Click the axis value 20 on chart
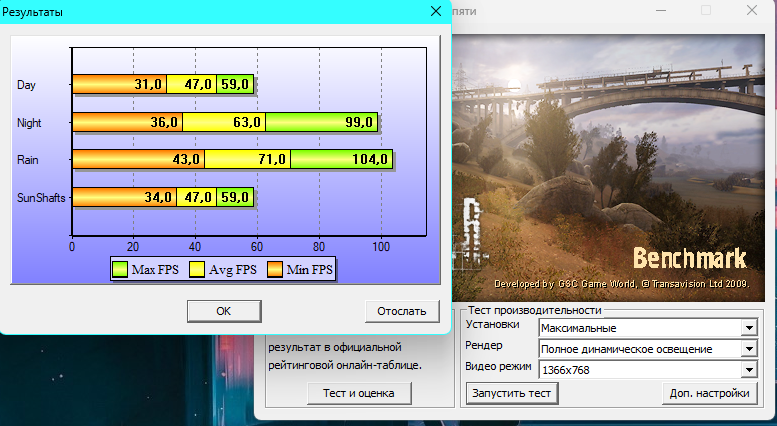 (133, 246)
